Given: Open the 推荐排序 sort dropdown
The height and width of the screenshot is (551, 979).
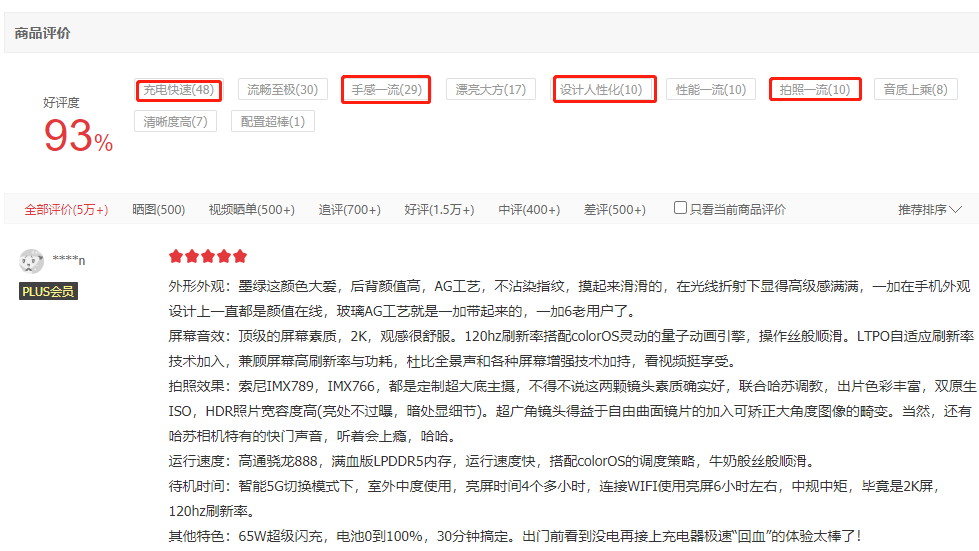Looking at the screenshot, I should click(x=929, y=210).
